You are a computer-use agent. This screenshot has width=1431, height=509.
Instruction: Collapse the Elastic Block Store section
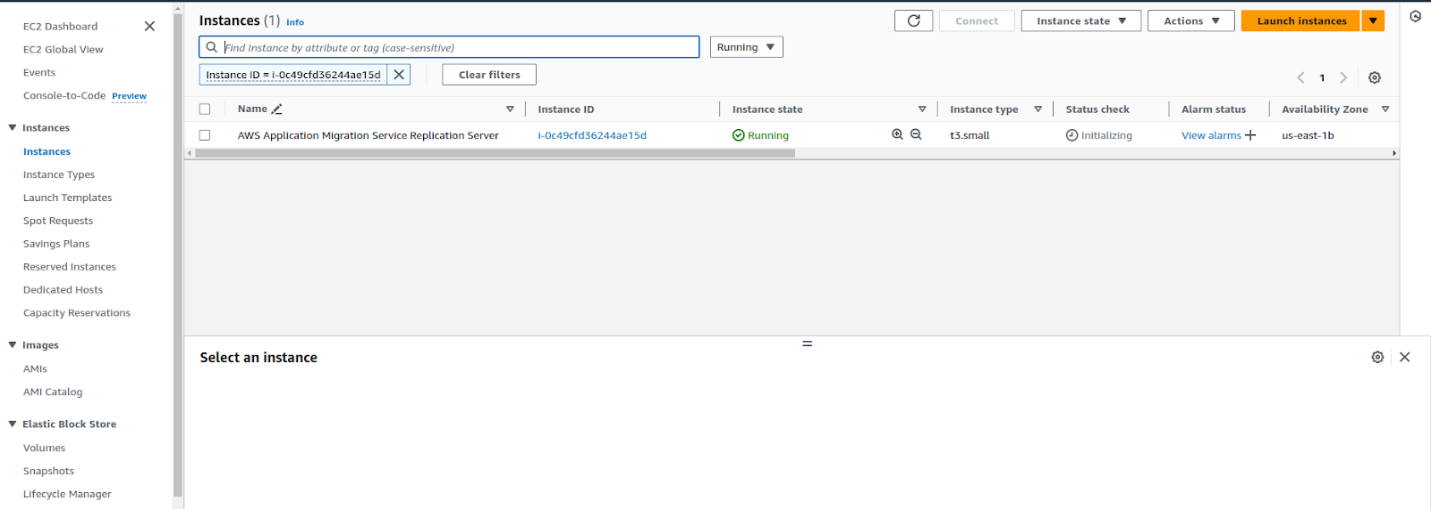[12, 424]
